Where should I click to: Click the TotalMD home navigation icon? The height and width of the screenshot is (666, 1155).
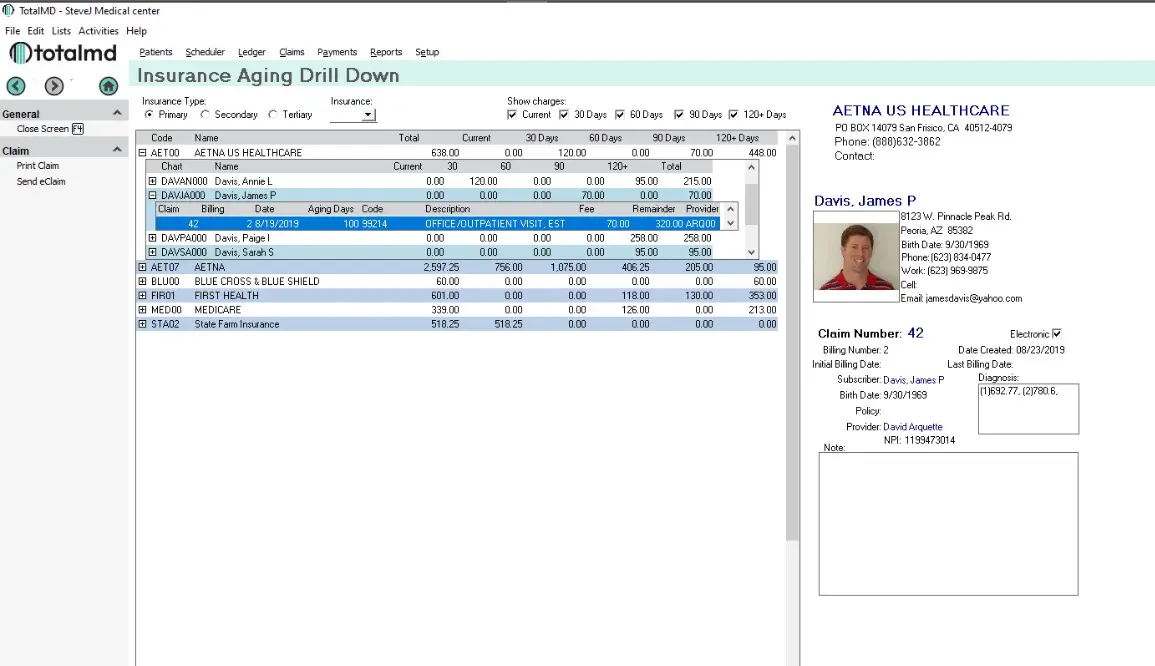click(108, 86)
